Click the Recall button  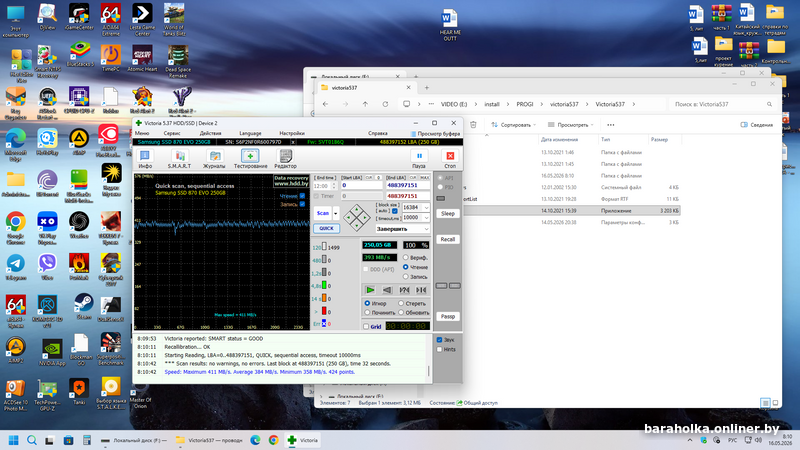tap(447, 239)
